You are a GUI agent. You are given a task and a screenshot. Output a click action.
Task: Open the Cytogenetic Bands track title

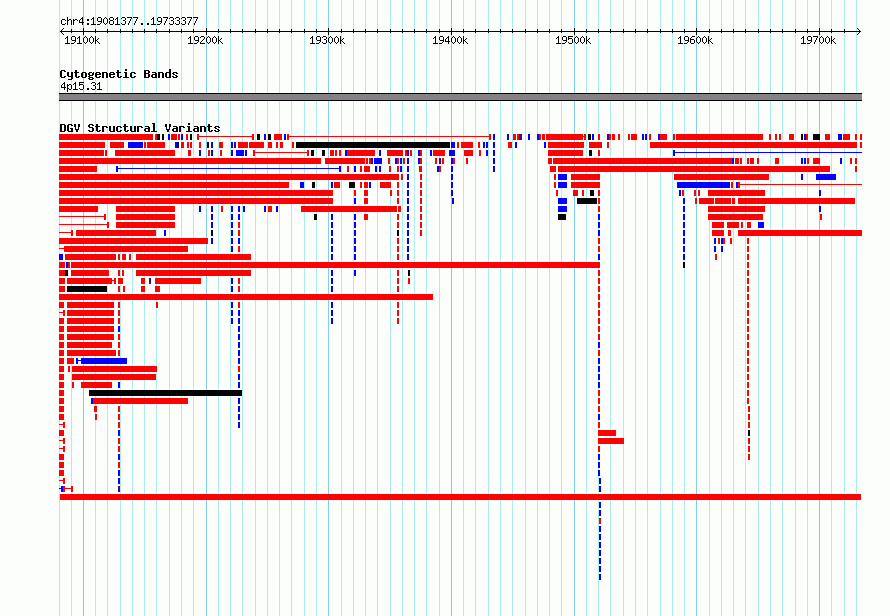pyautogui.click(x=119, y=74)
